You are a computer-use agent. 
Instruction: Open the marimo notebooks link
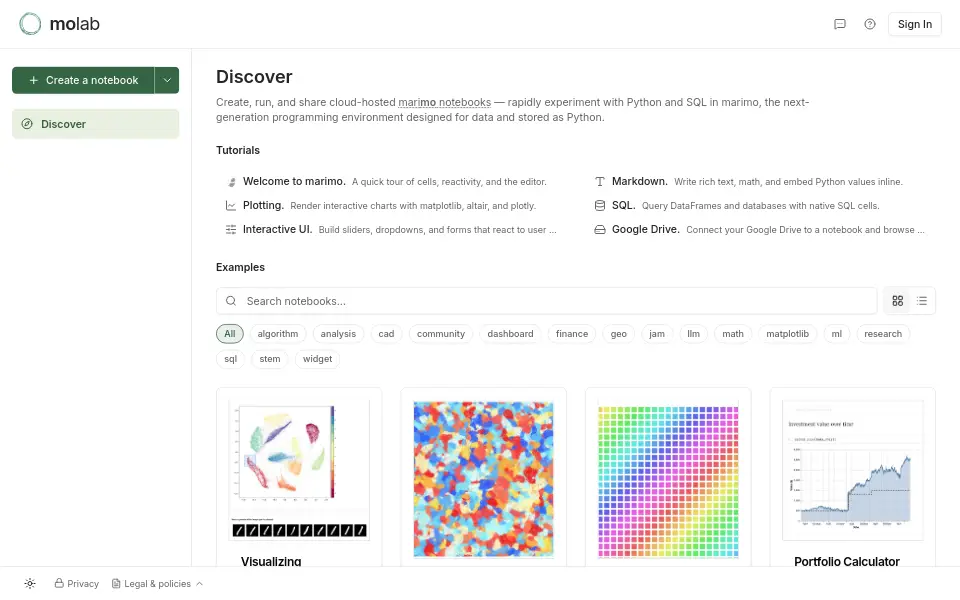coord(444,102)
